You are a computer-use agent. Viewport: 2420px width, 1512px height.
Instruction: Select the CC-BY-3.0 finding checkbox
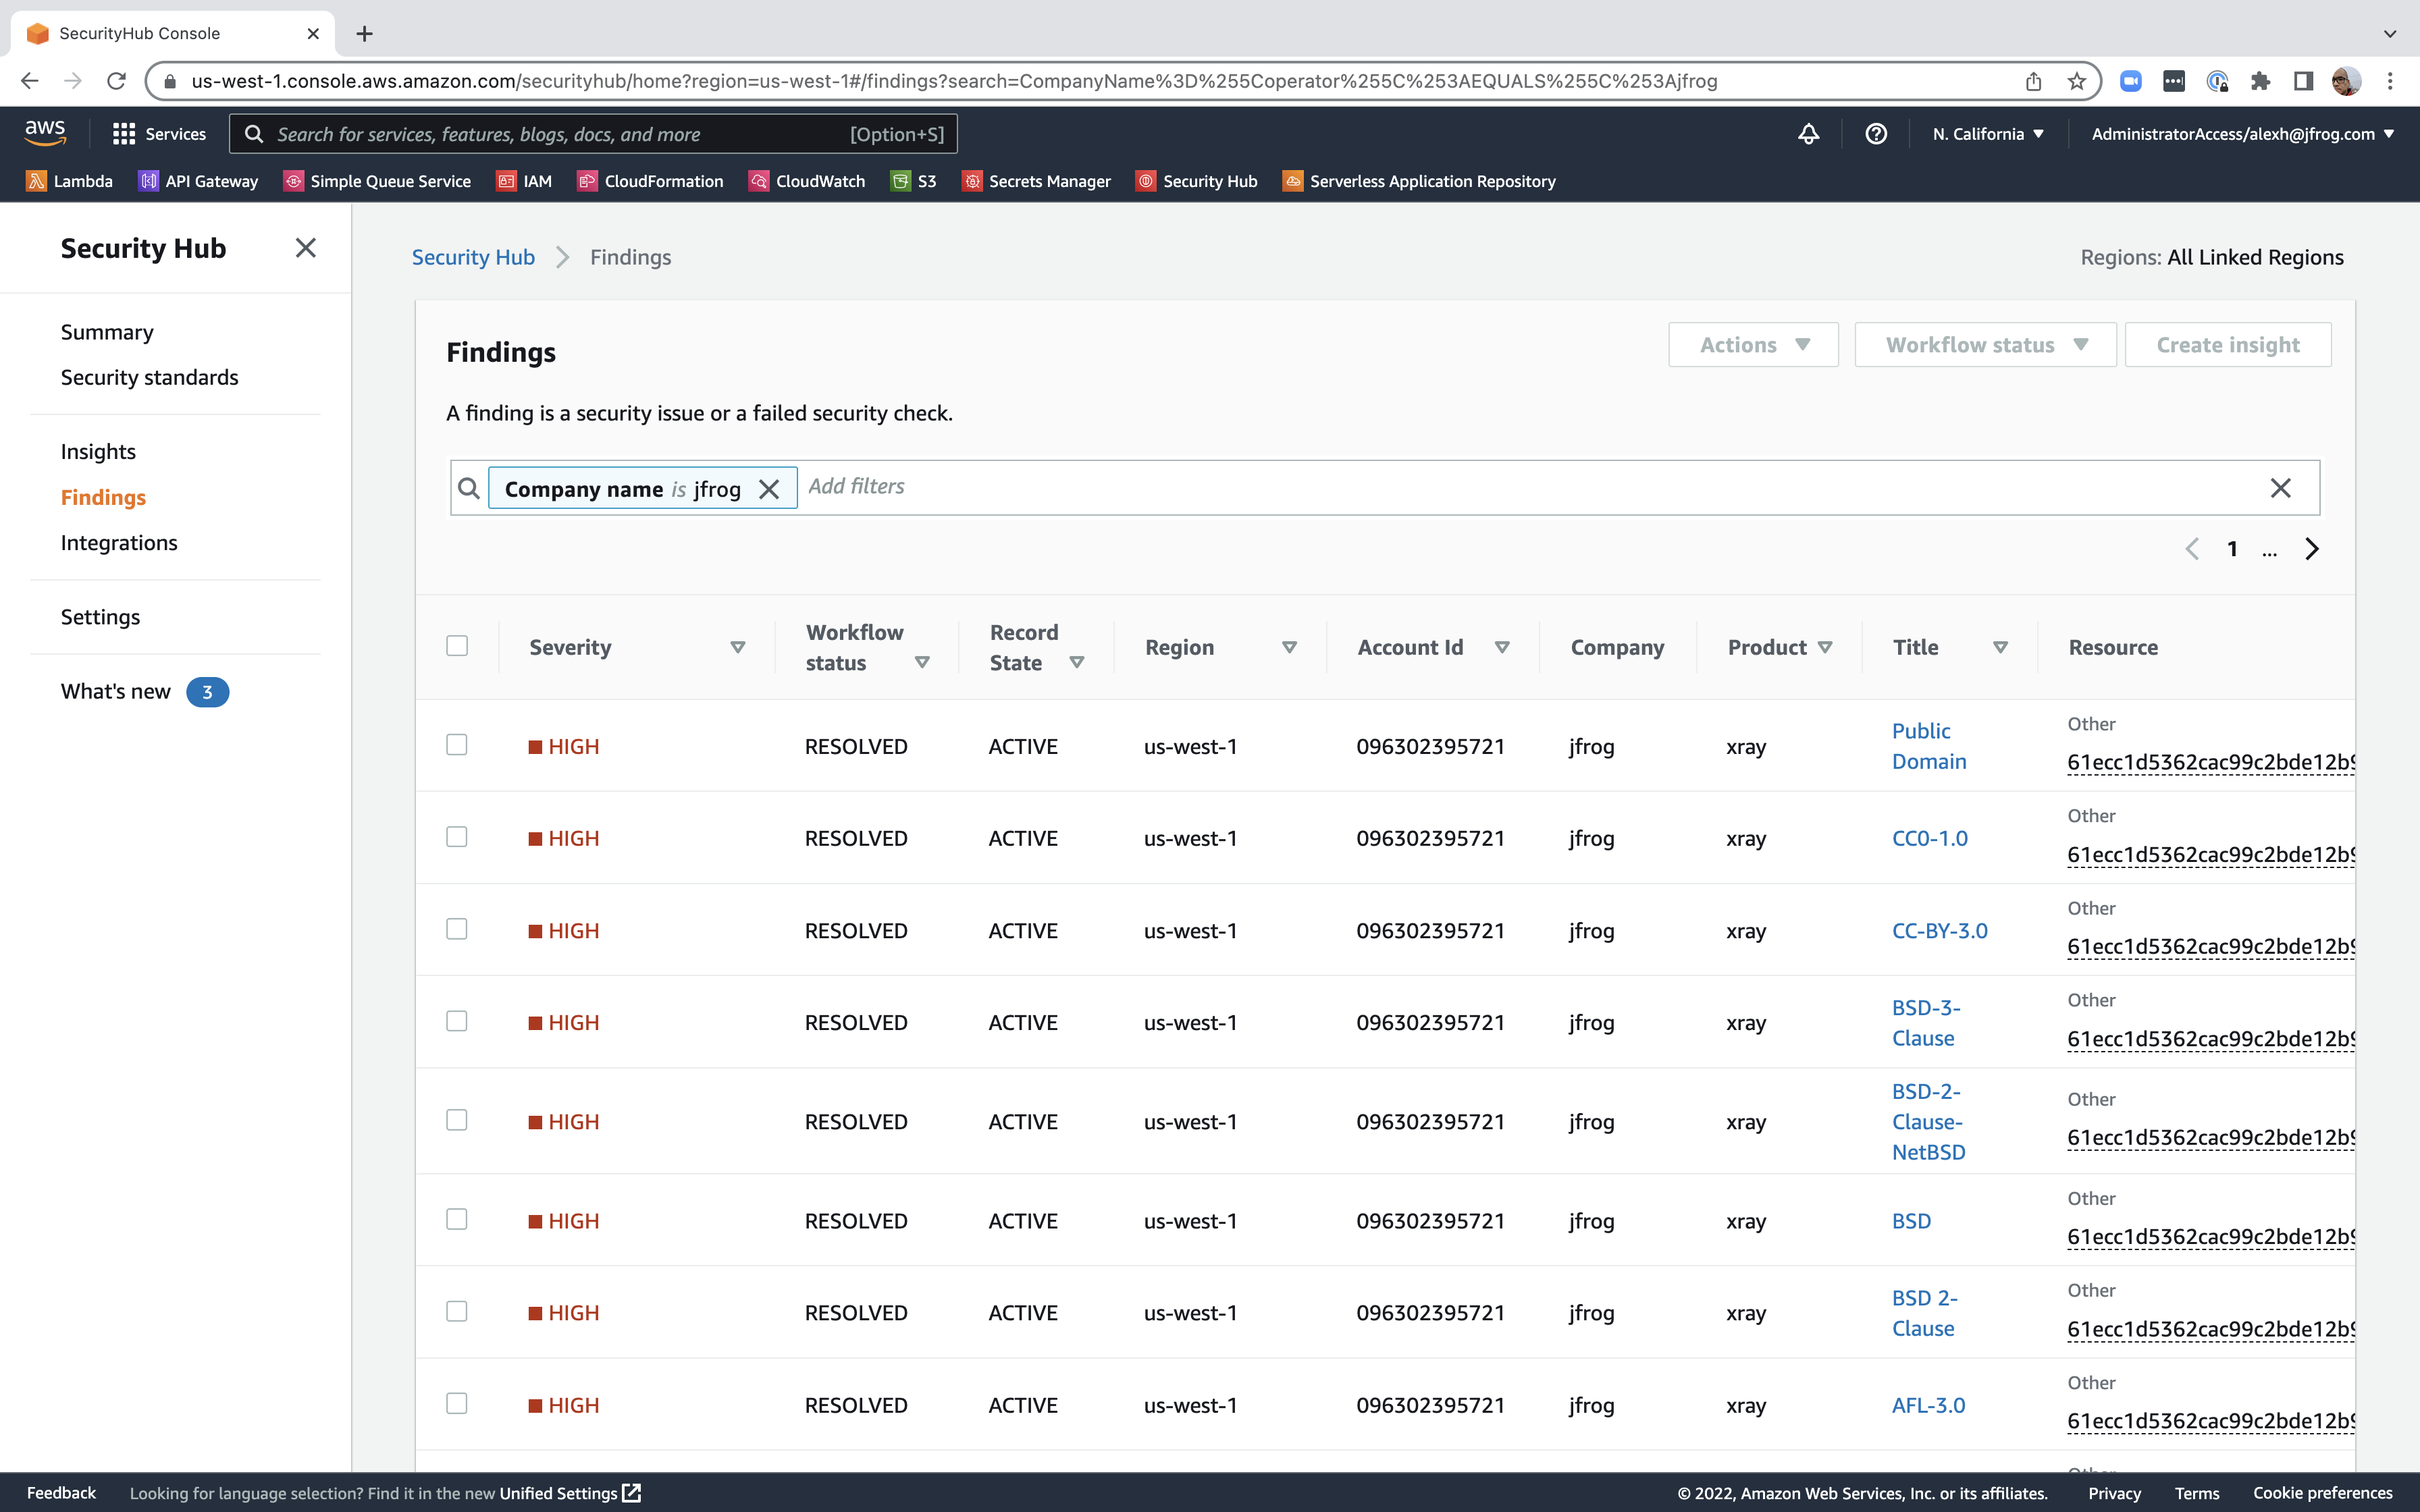(457, 929)
